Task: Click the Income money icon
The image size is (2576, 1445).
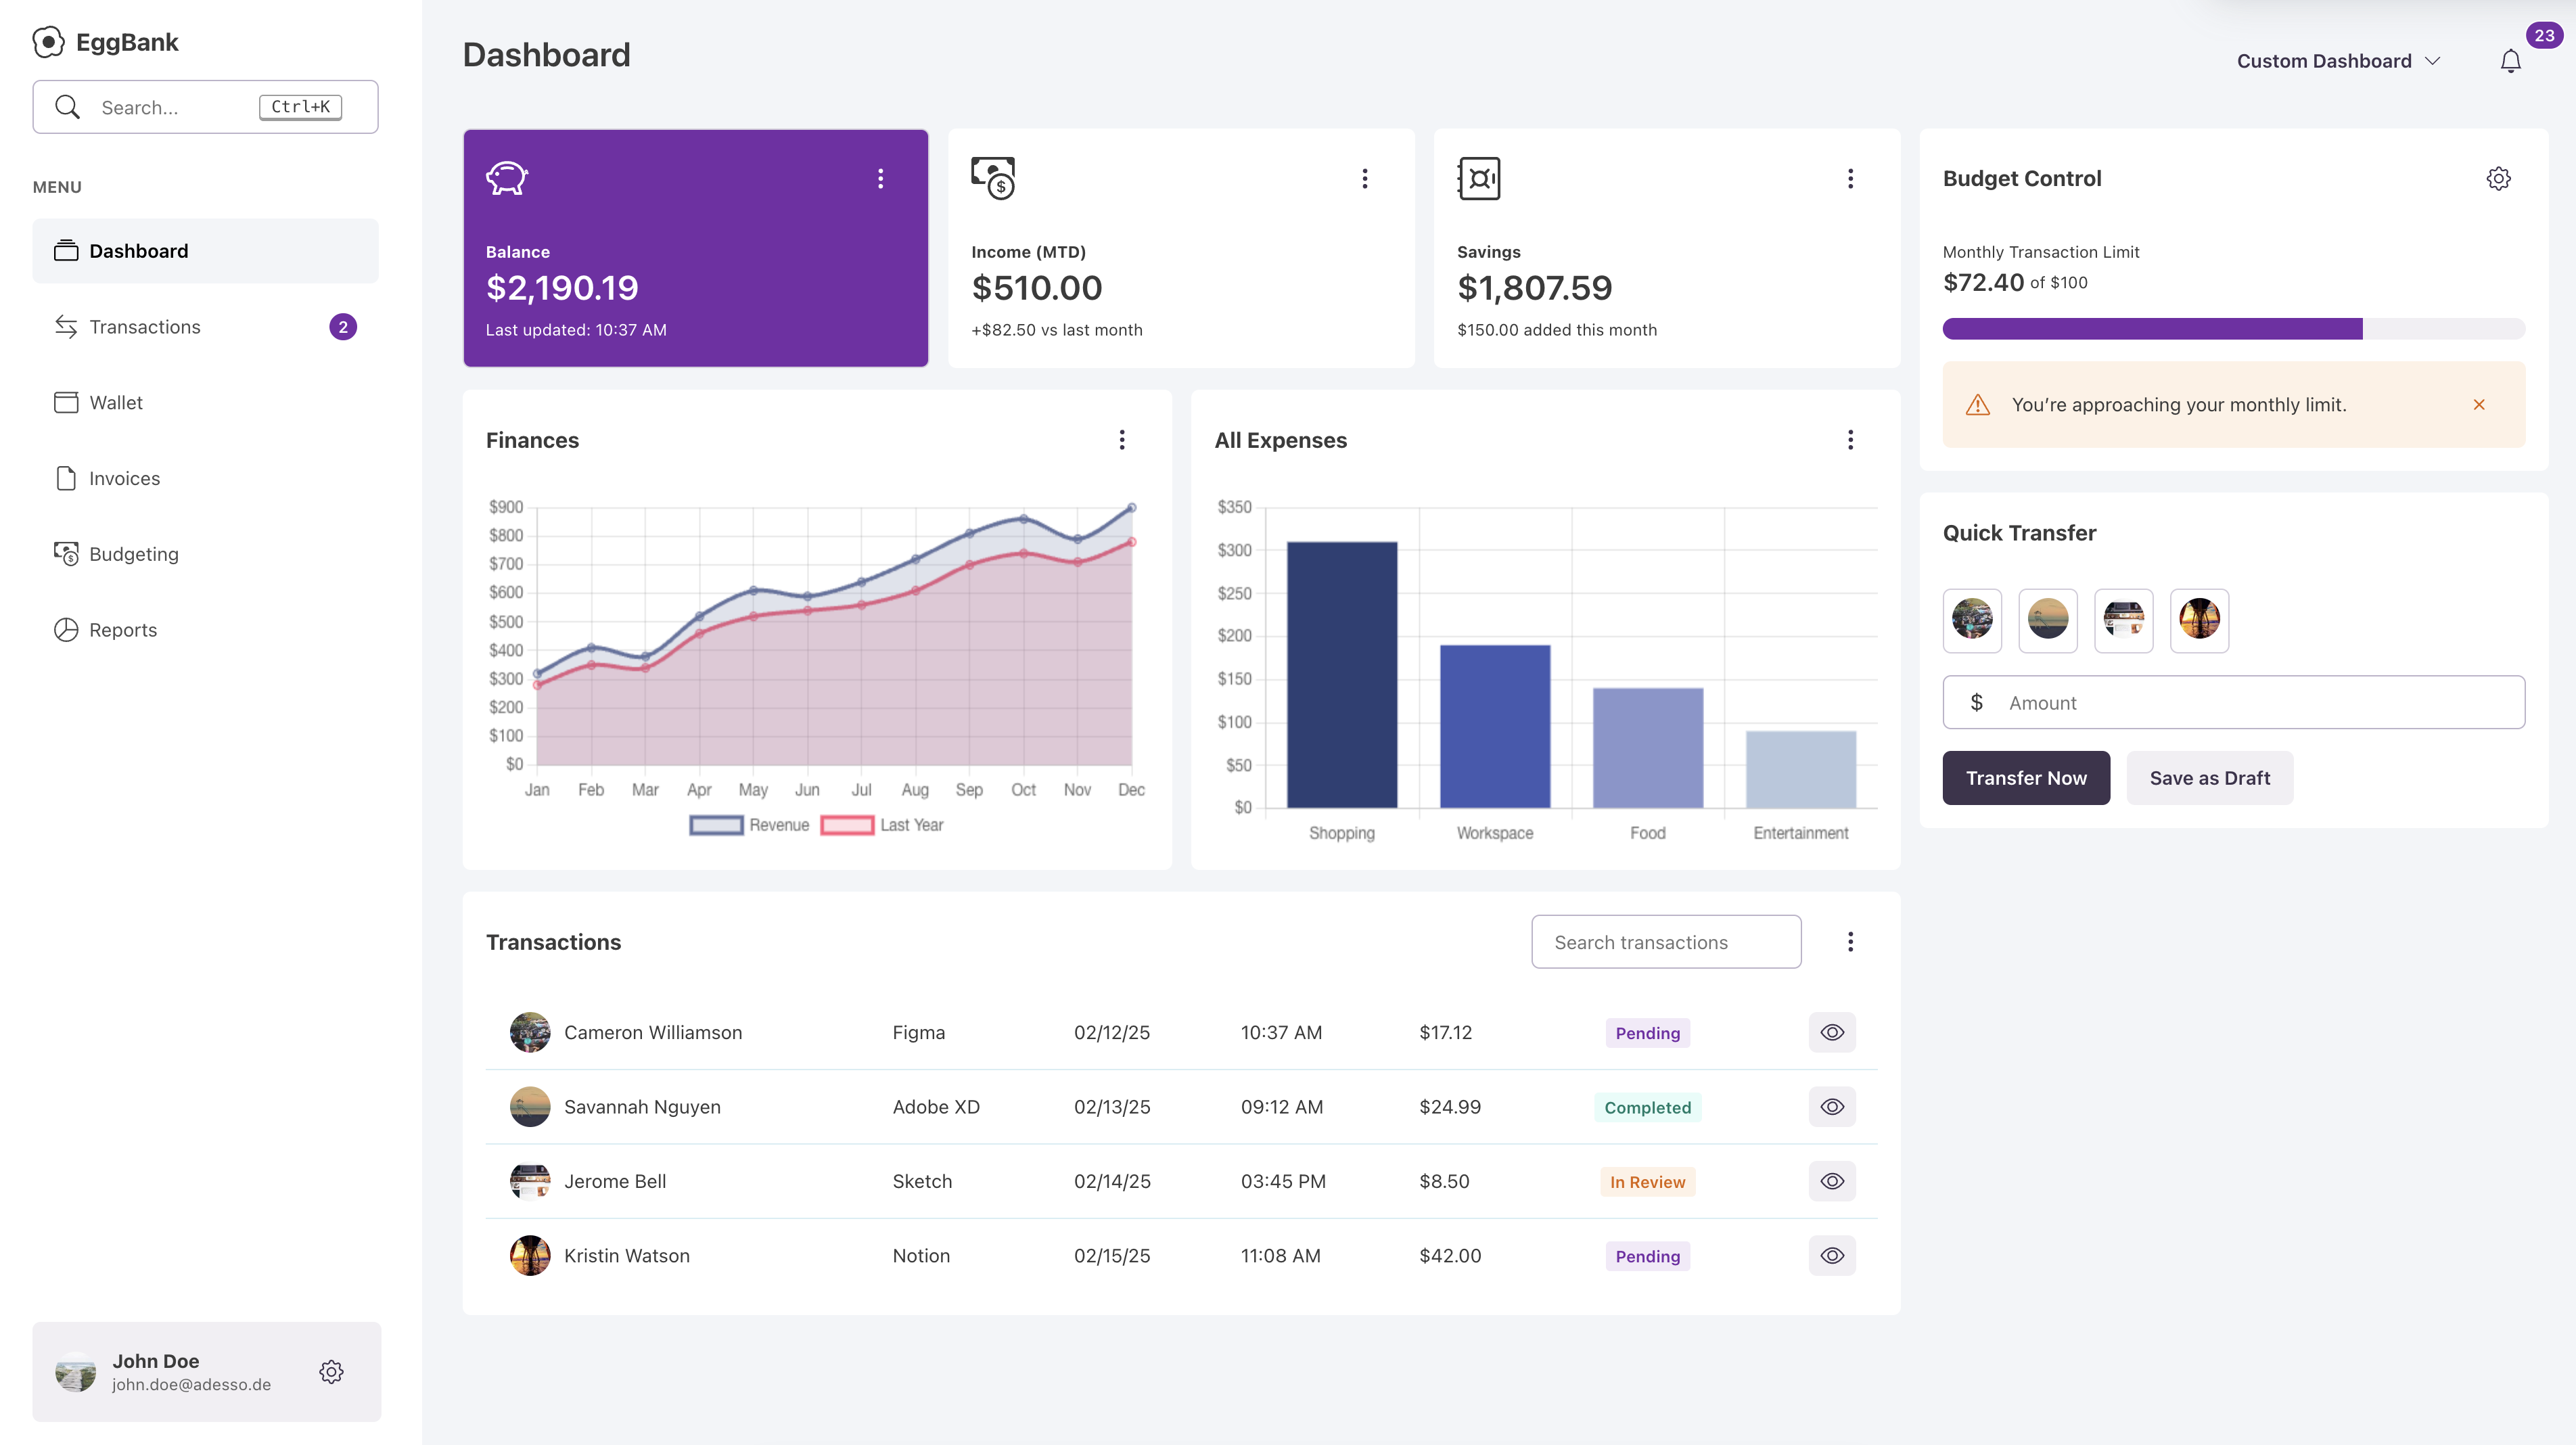Action: tap(992, 179)
